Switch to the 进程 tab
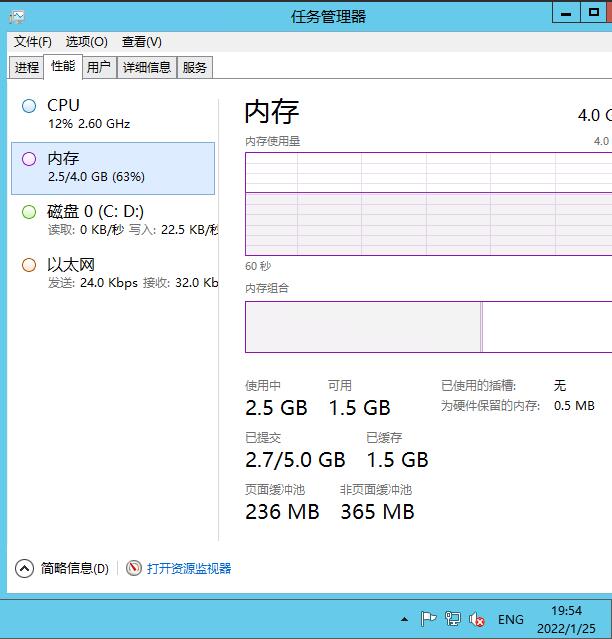 (27, 68)
